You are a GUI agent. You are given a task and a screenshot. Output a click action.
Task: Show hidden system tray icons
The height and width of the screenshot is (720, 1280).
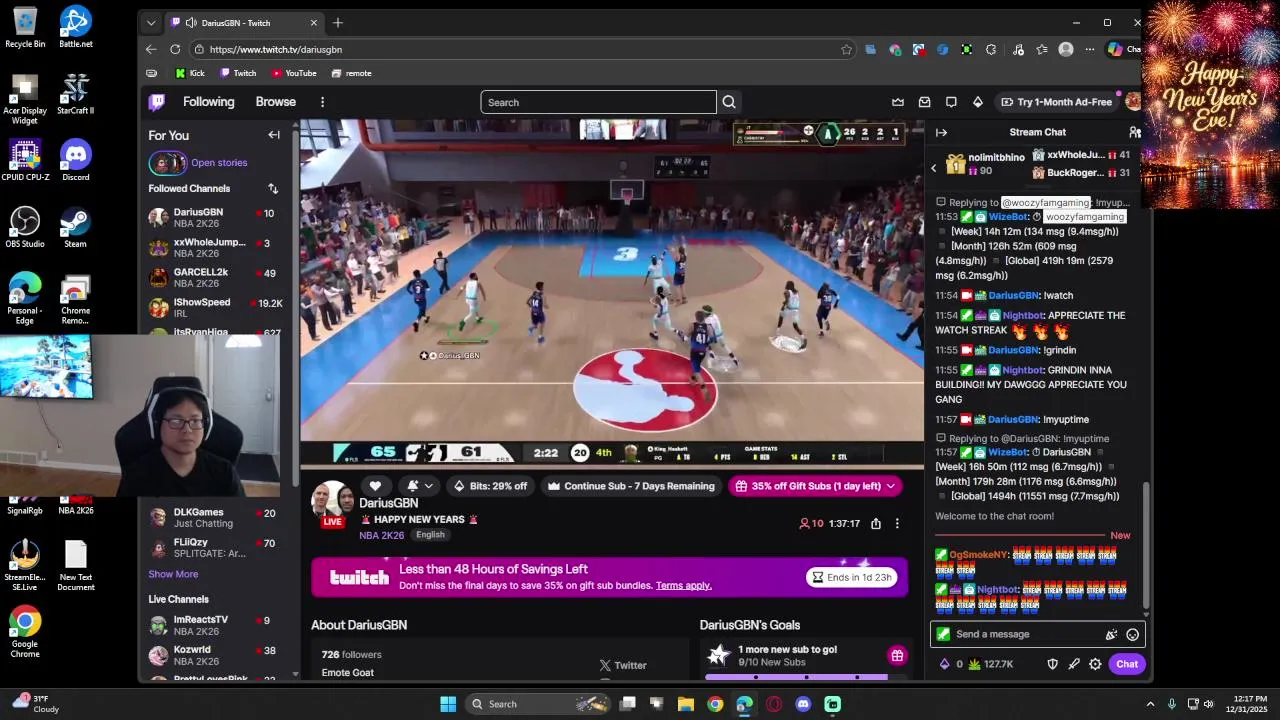(1150, 704)
